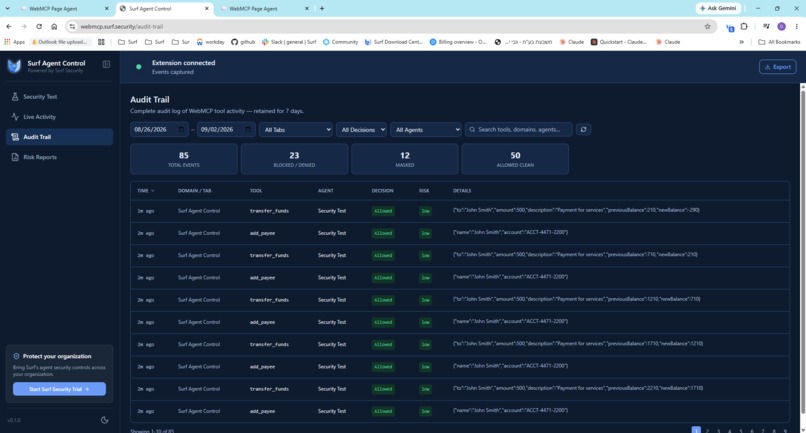Go back in browser
The height and width of the screenshot is (433, 806).
9,26
